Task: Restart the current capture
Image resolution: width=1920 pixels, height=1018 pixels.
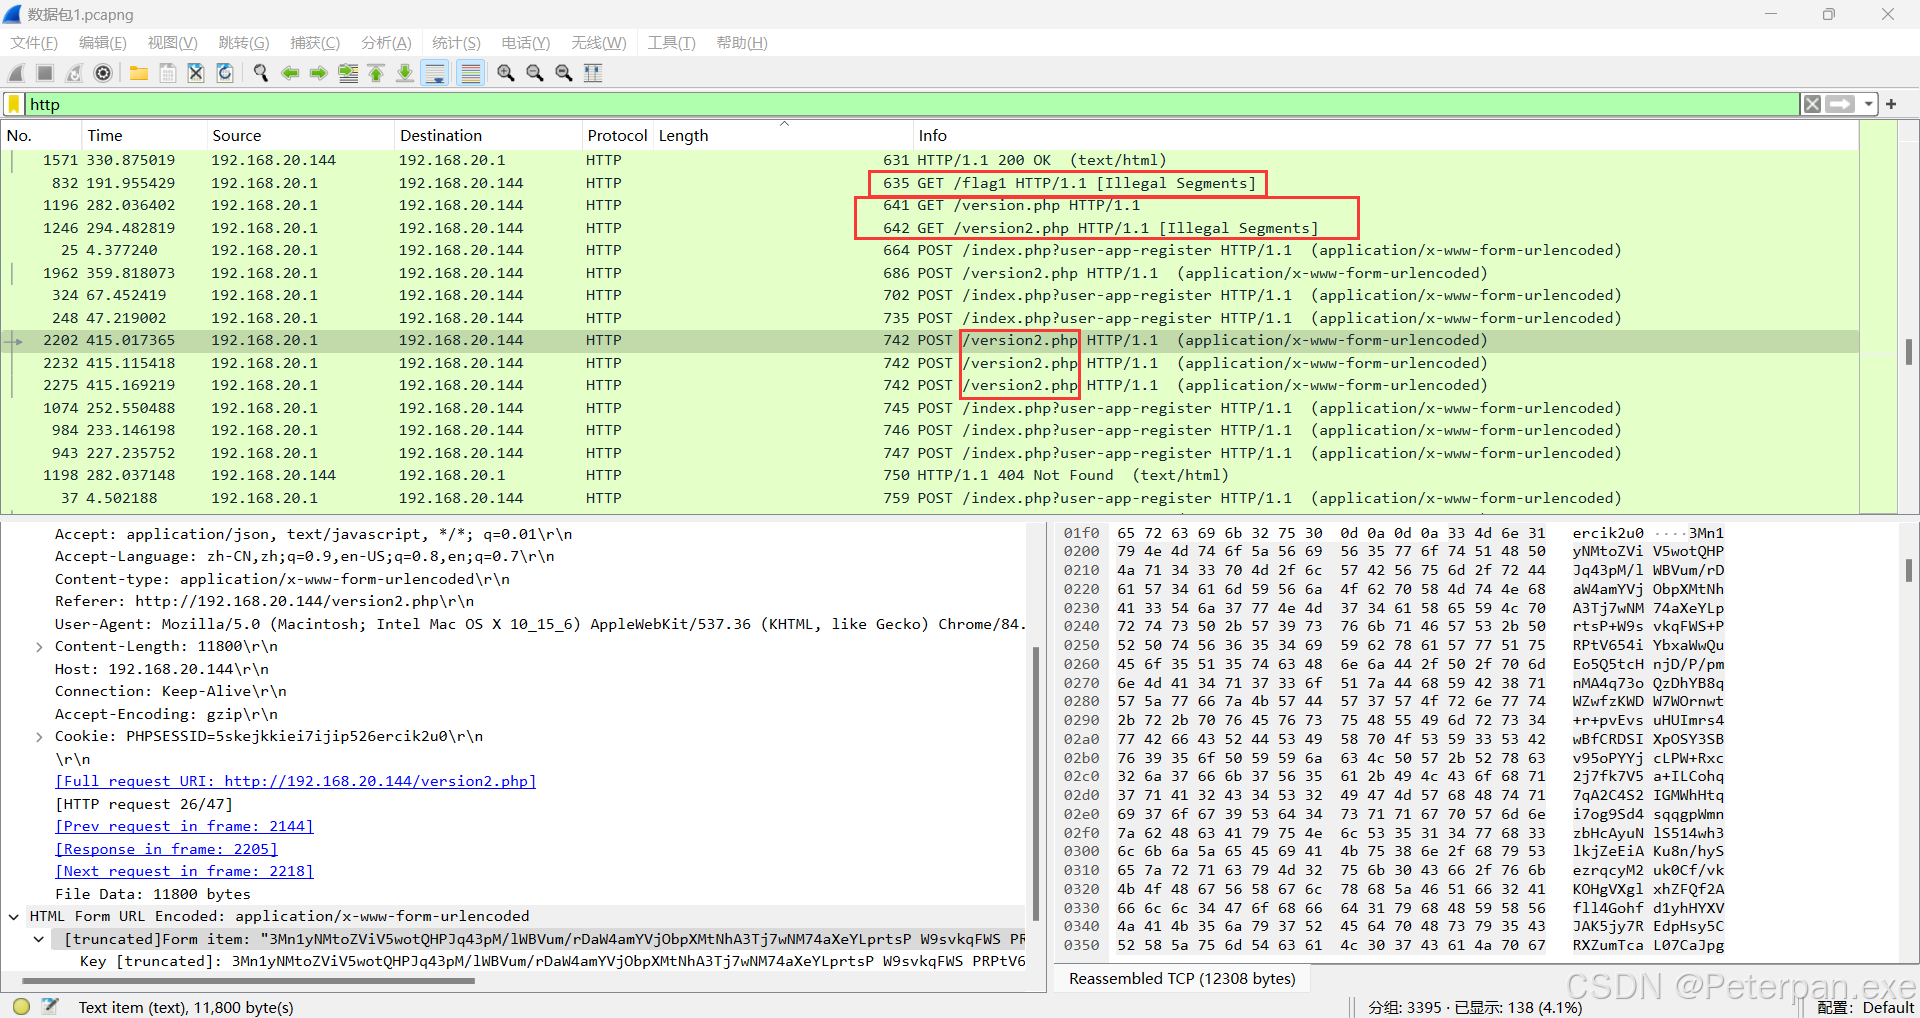Action: pos(74,73)
